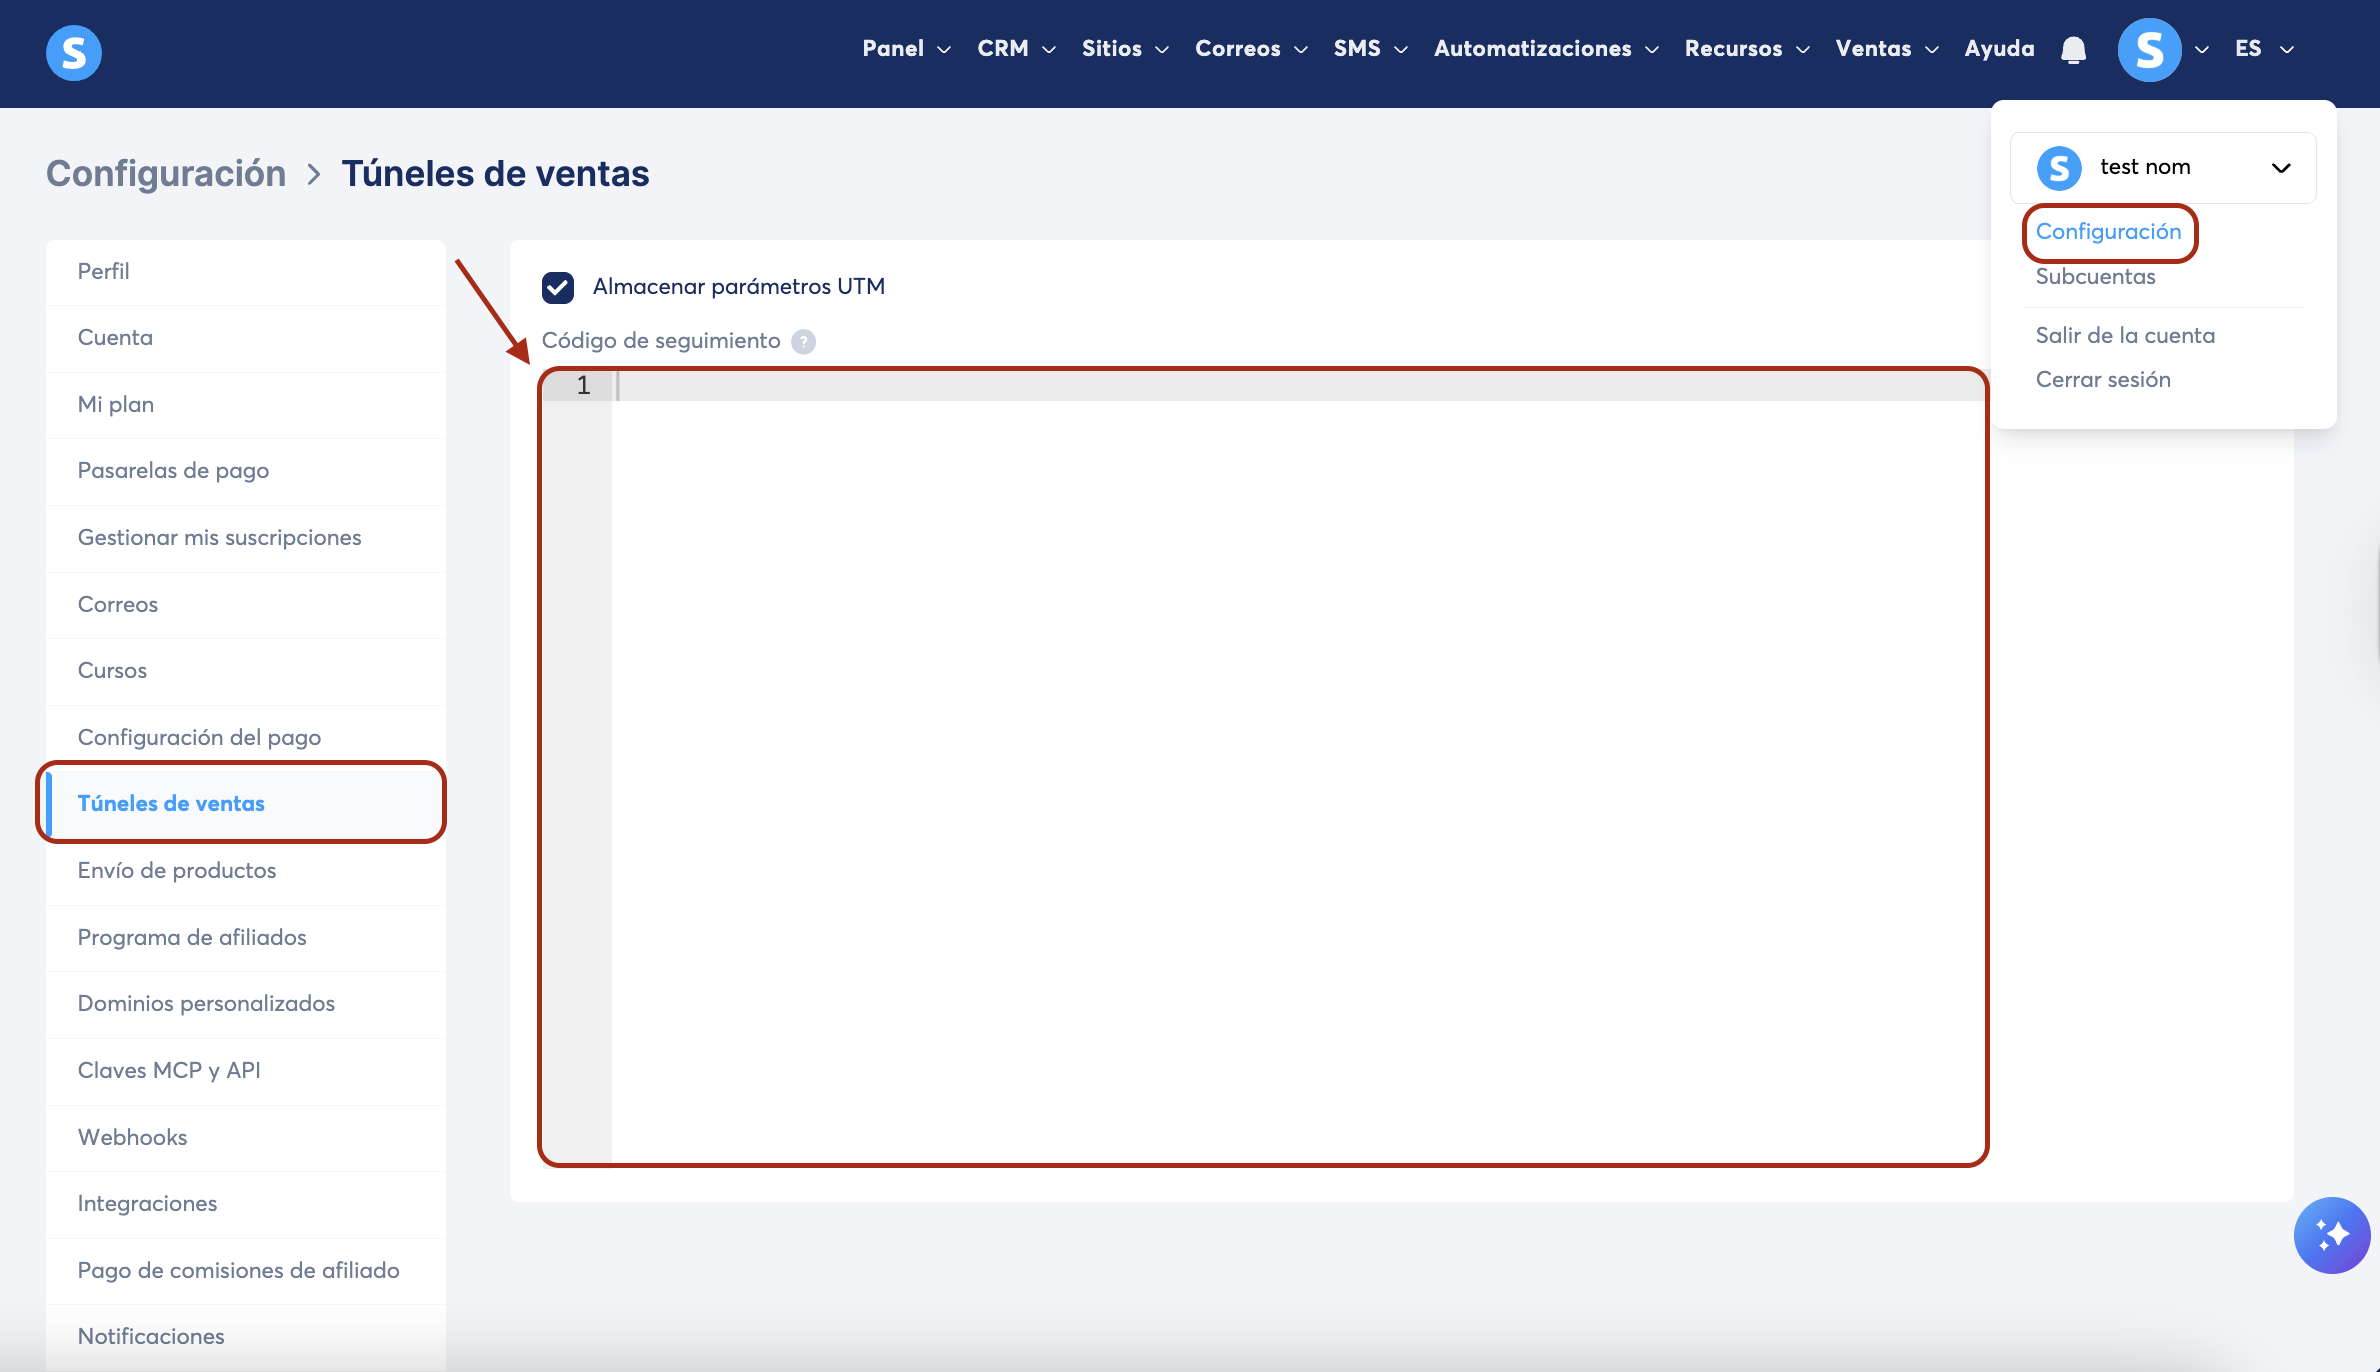Viewport: 2380px width, 1372px height.
Task: Click the Configuración breadcrumb link
Action: (x=166, y=174)
